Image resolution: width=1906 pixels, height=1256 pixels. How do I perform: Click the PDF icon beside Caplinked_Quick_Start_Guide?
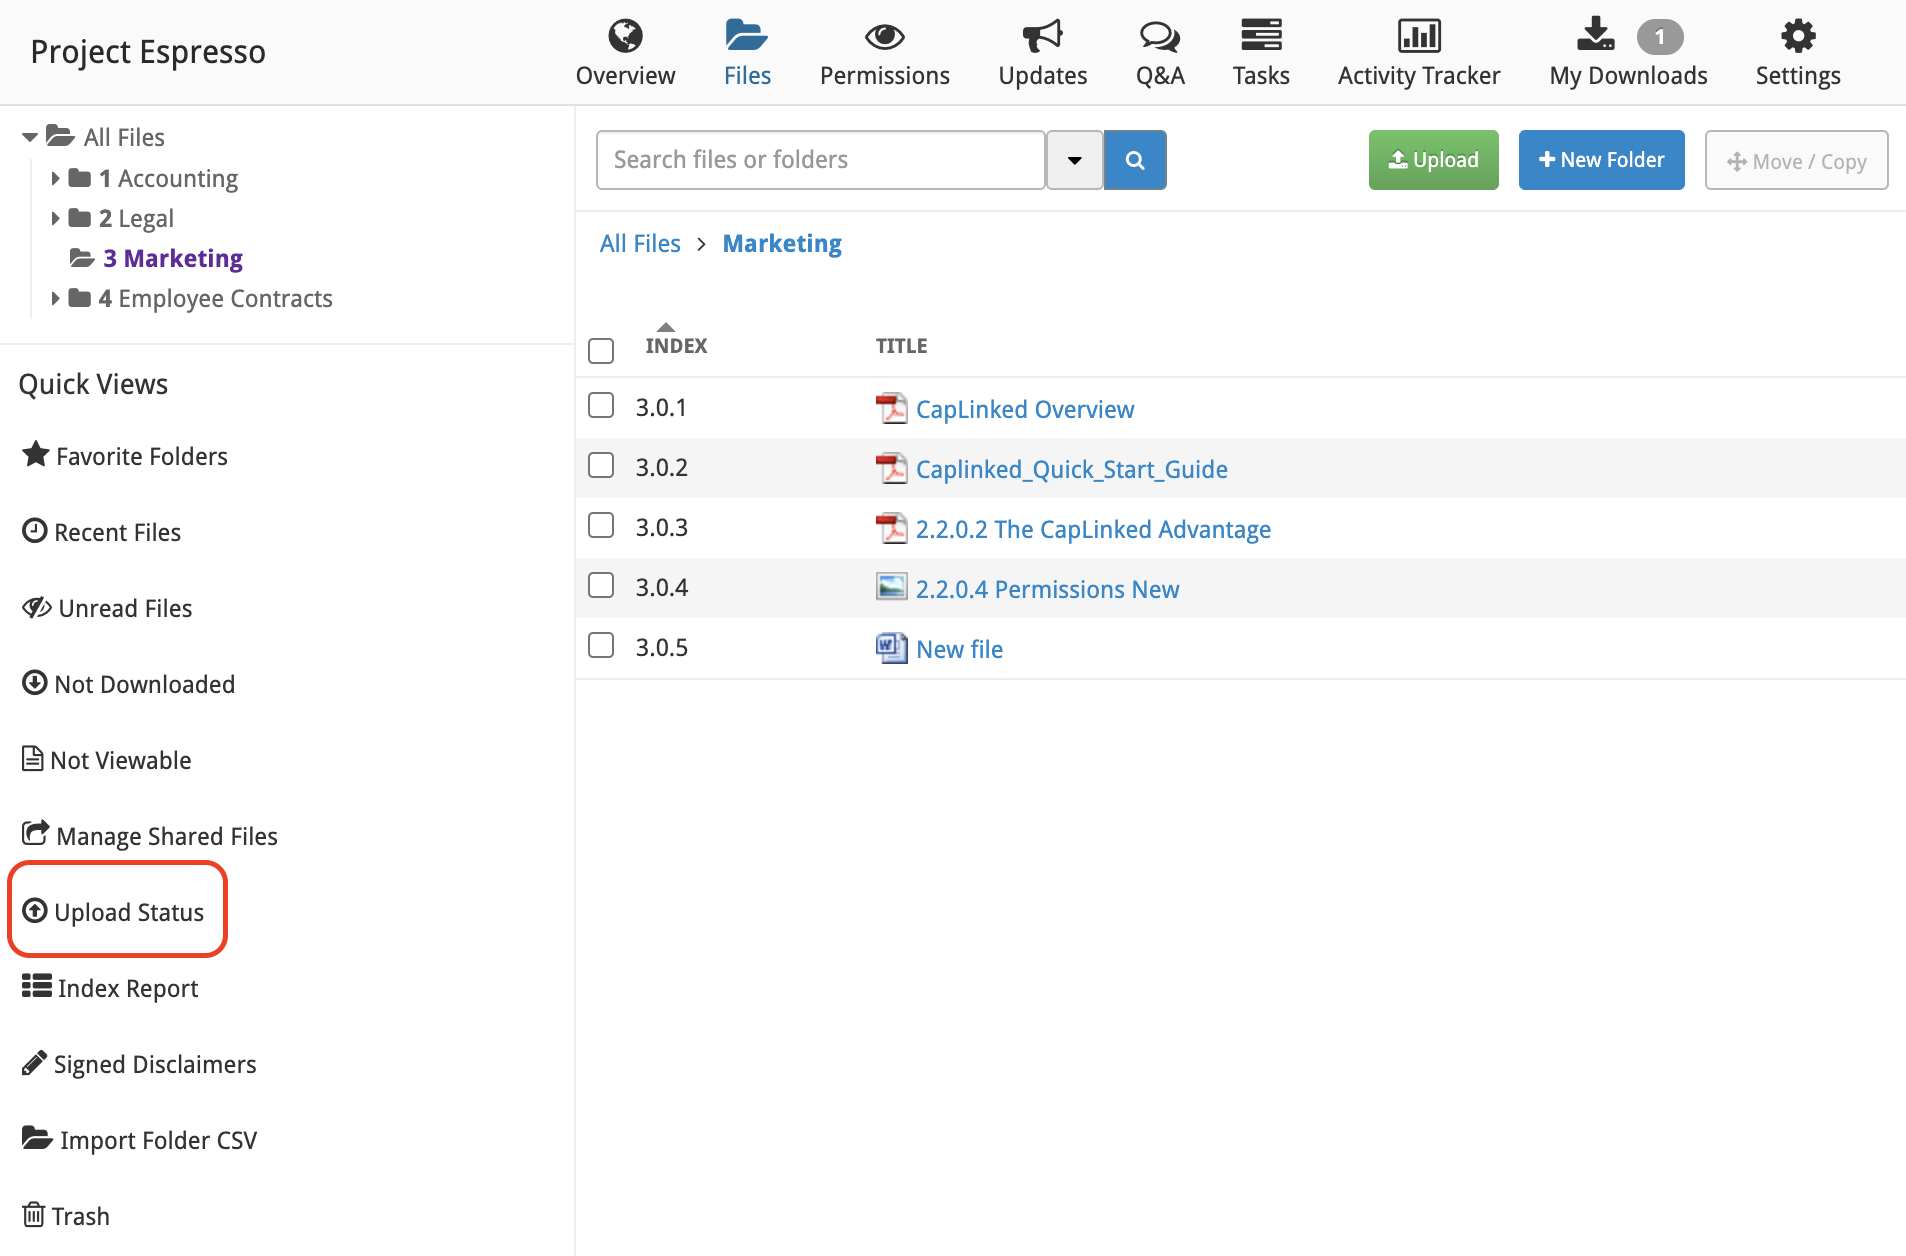coord(891,468)
